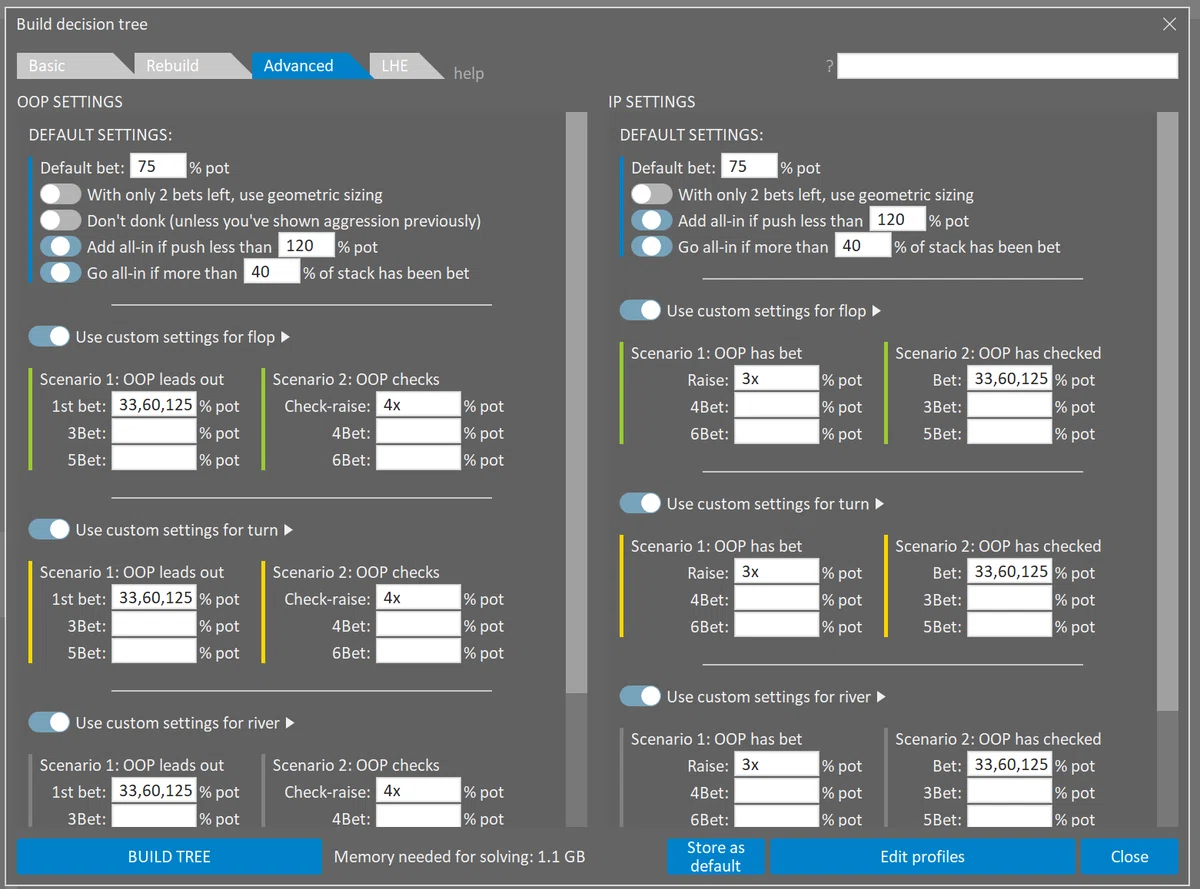Disable OOP Add all-in if push less than
Image resolution: width=1200 pixels, height=889 pixels.
61,246
